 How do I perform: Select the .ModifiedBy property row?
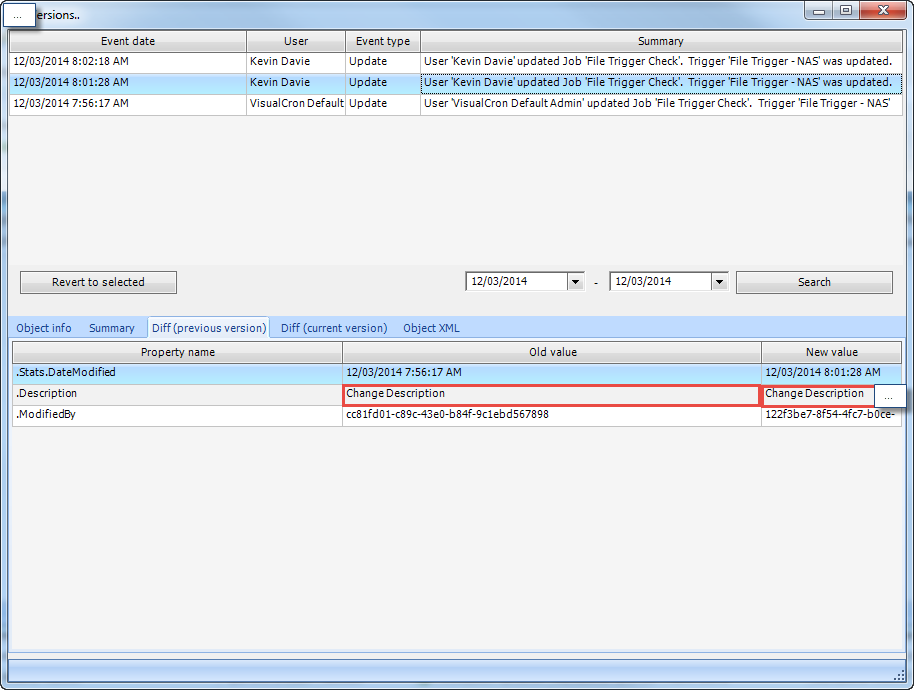(x=177, y=415)
